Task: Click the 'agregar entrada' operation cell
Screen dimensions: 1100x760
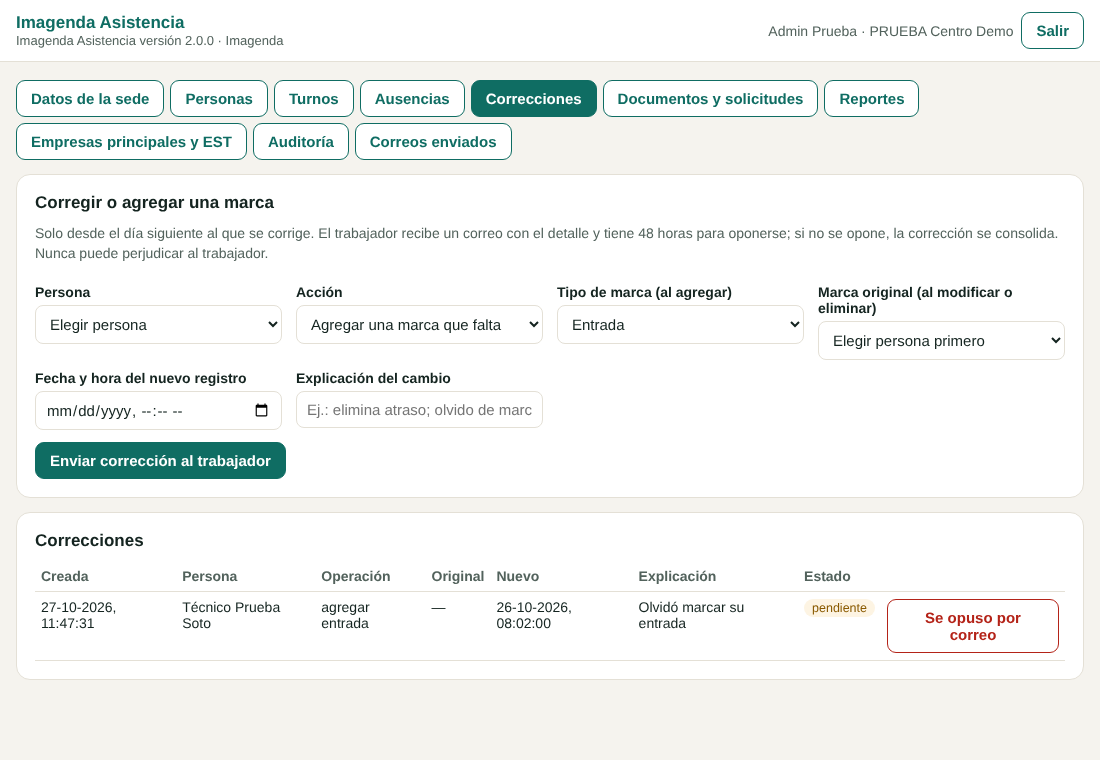Action: (x=345, y=615)
